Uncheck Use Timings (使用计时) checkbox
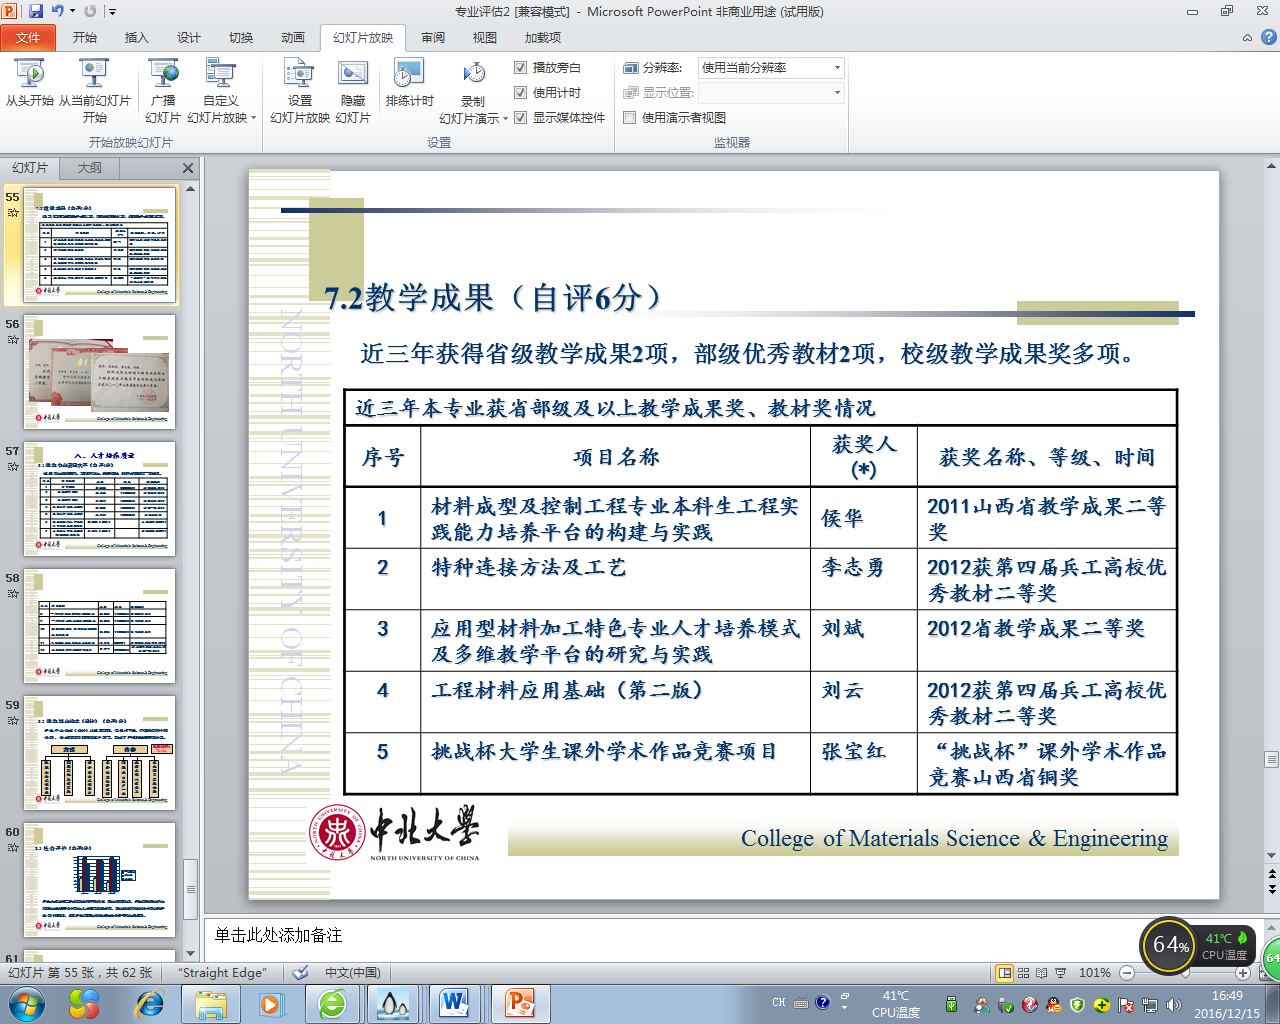The width and height of the screenshot is (1280, 1024). click(520, 93)
